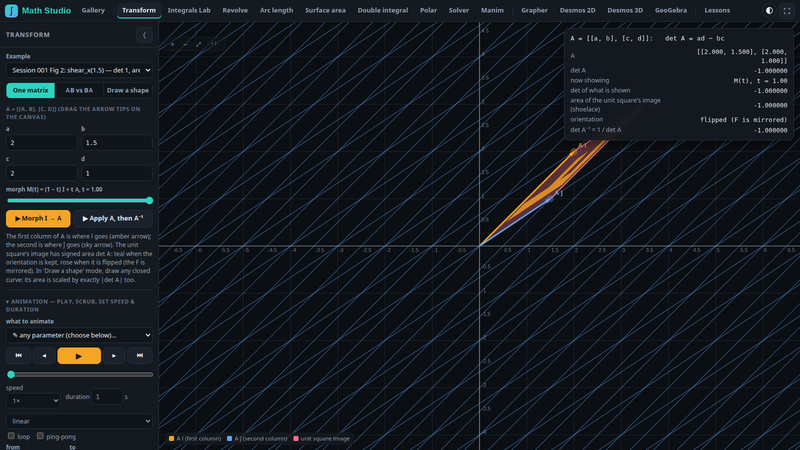The height and width of the screenshot is (450, 800).
Task: Click the rose unit square image swatch
Action: point(296,438)
